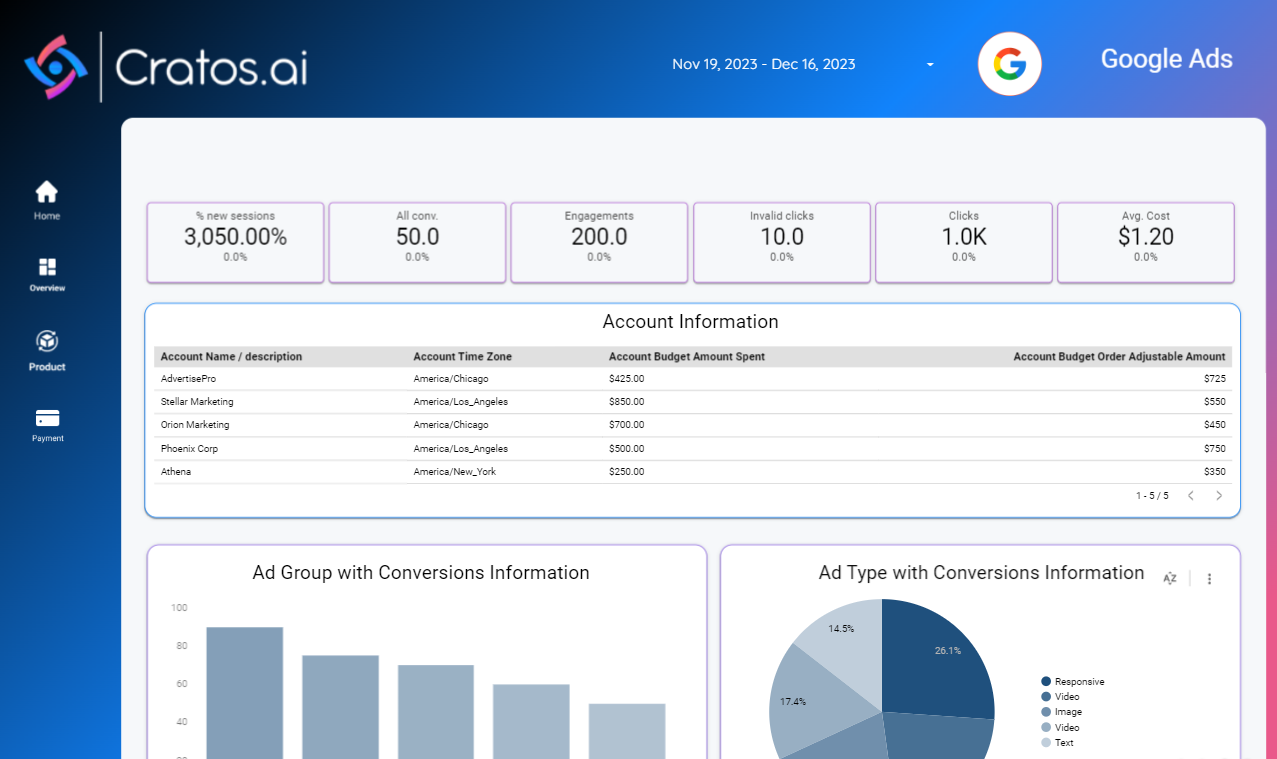Click AdvertisePro's America/Chicago time zone

[451, 379]
